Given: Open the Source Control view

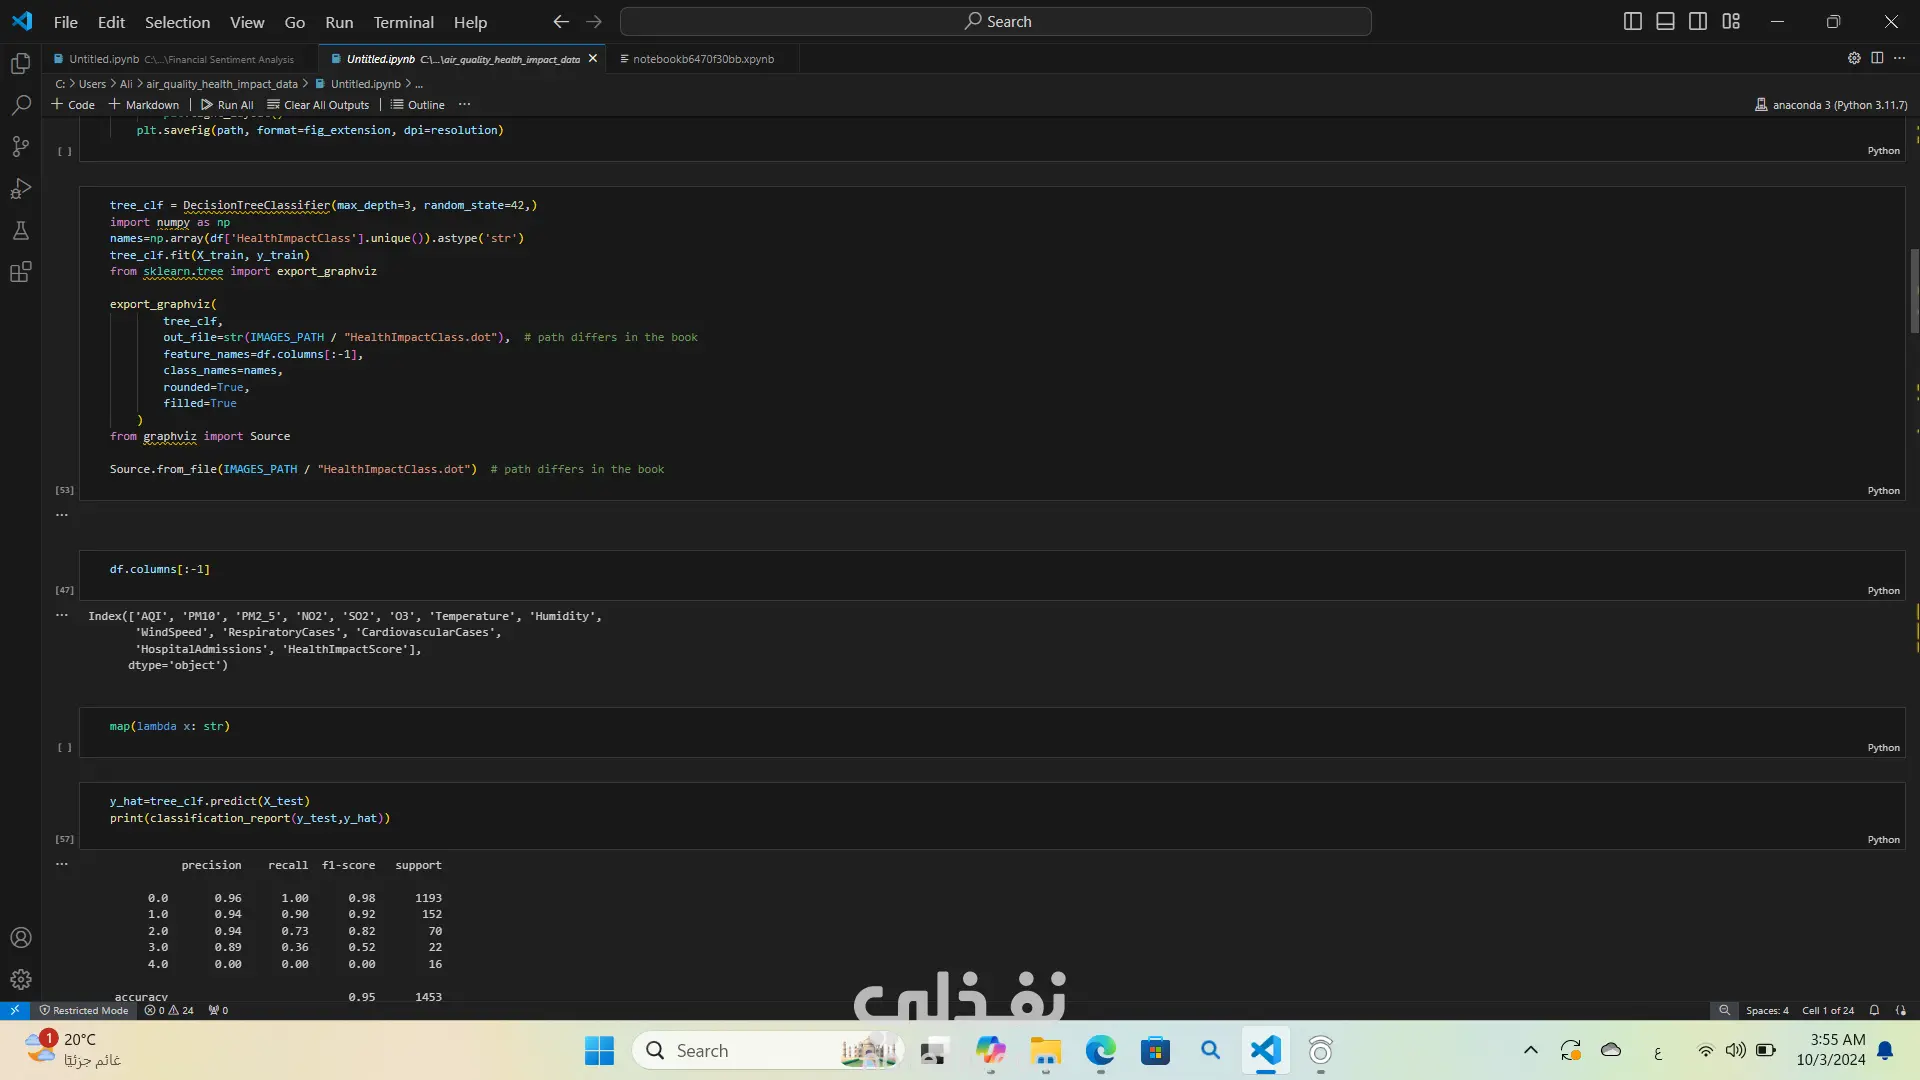Looking at the screenshot, I should pyautogui.click(x=20, y=147).
